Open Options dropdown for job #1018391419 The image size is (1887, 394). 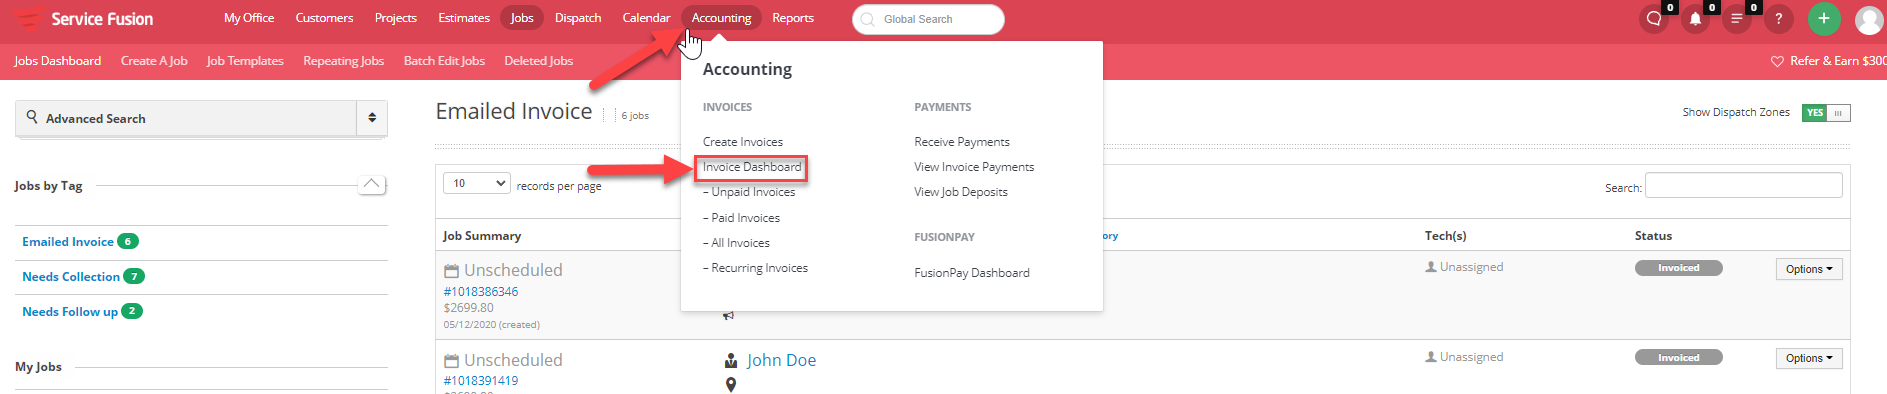(x=1809, y=358)
